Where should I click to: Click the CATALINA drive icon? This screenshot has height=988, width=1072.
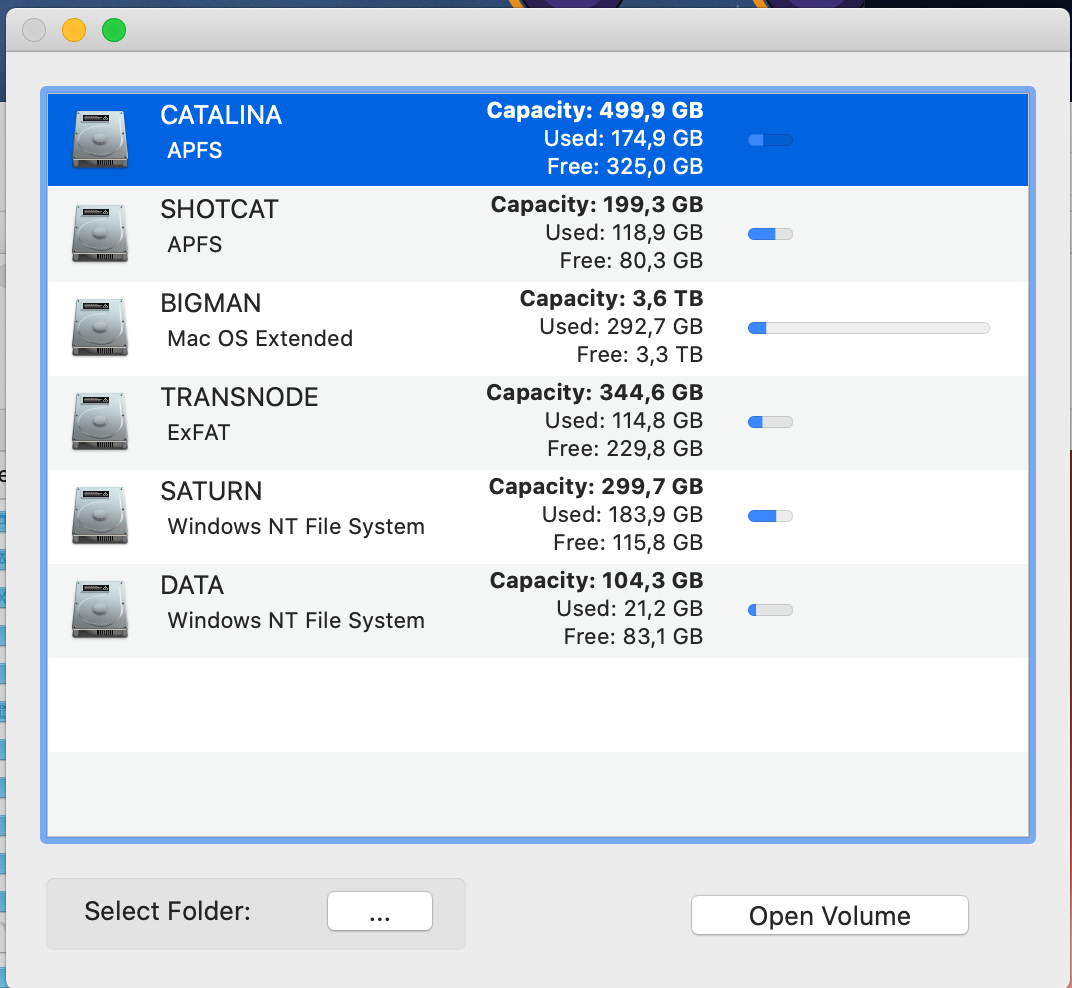(100, 139)
